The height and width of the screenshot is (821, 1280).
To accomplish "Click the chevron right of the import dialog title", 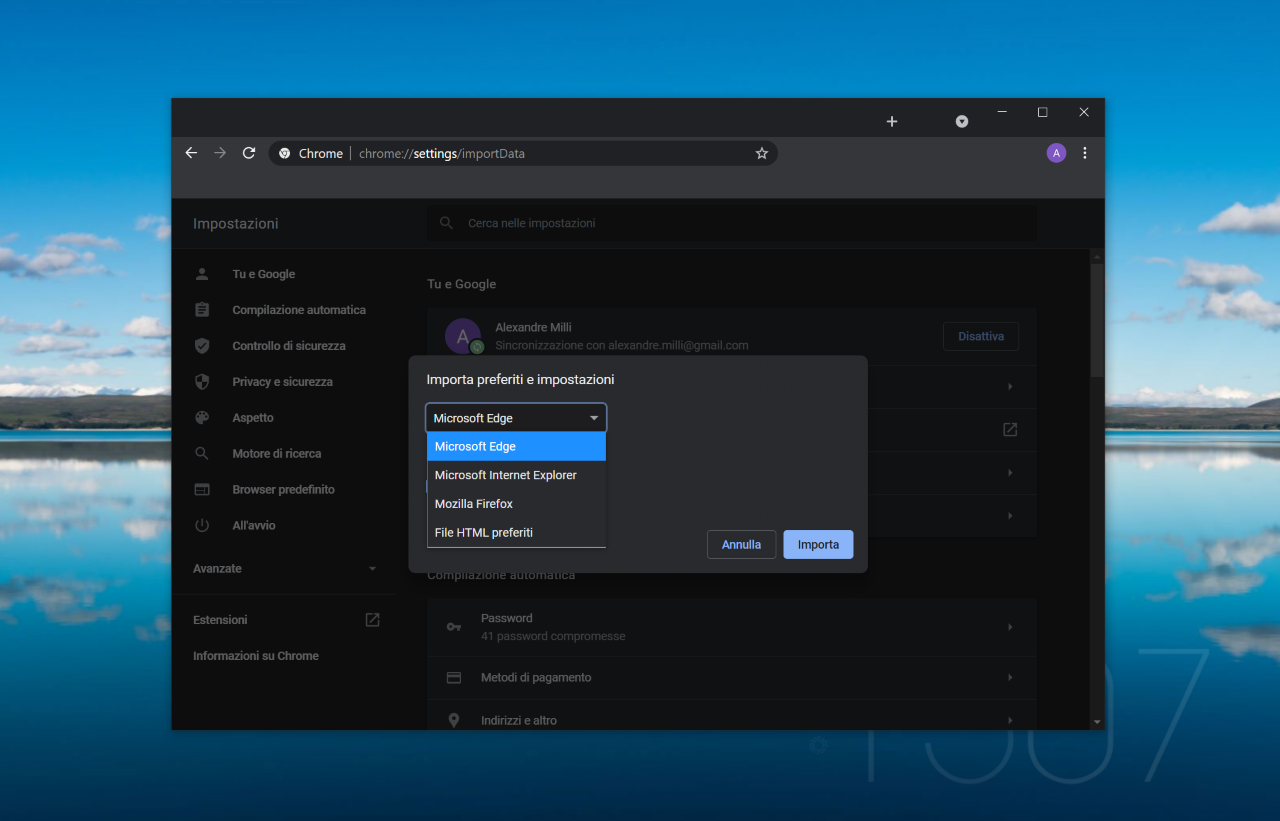I will pyautogui.click(x=1010, y=386).
